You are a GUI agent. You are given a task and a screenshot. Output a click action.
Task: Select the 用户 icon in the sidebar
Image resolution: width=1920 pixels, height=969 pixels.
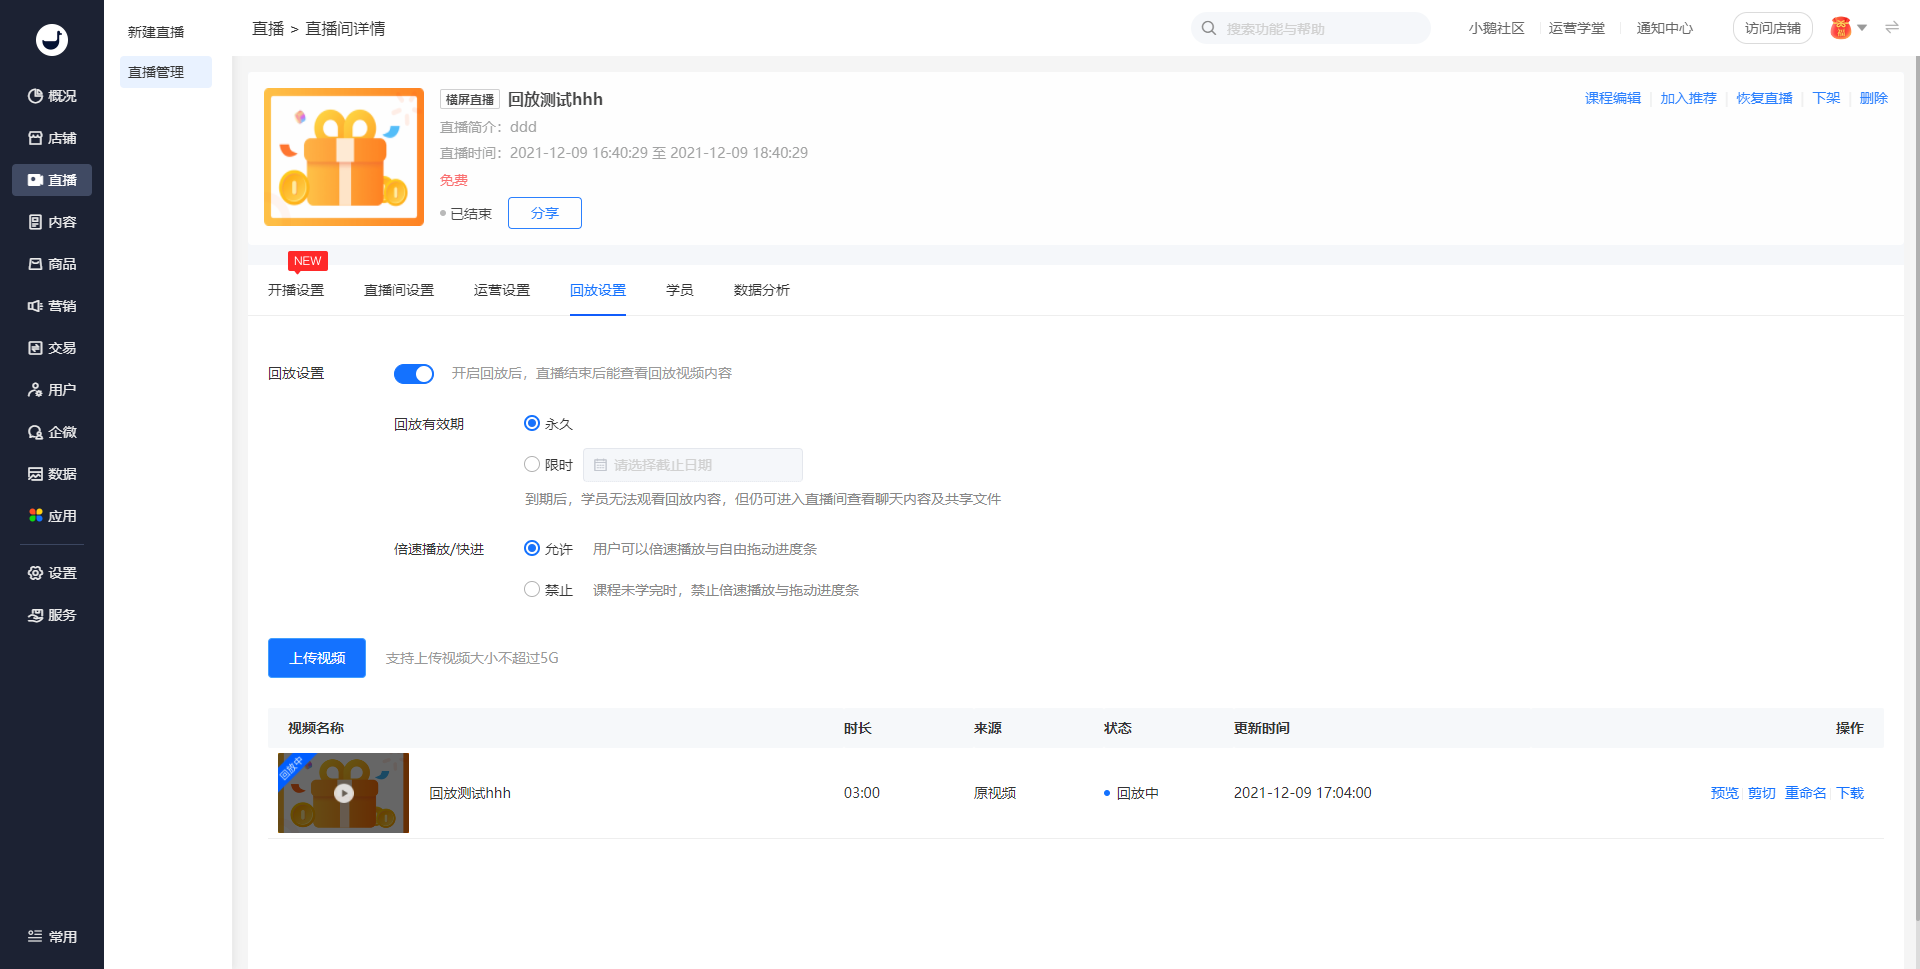[x=52, y=390]
